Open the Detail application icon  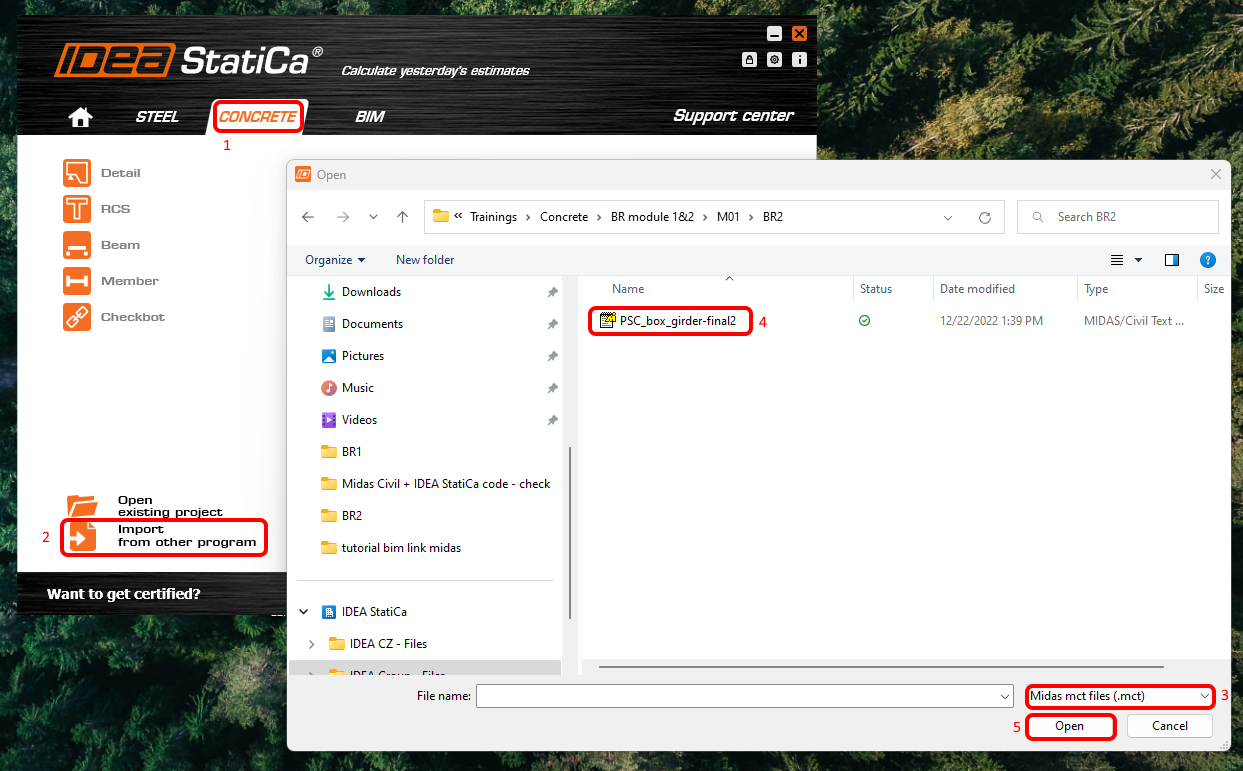[77, 173]
